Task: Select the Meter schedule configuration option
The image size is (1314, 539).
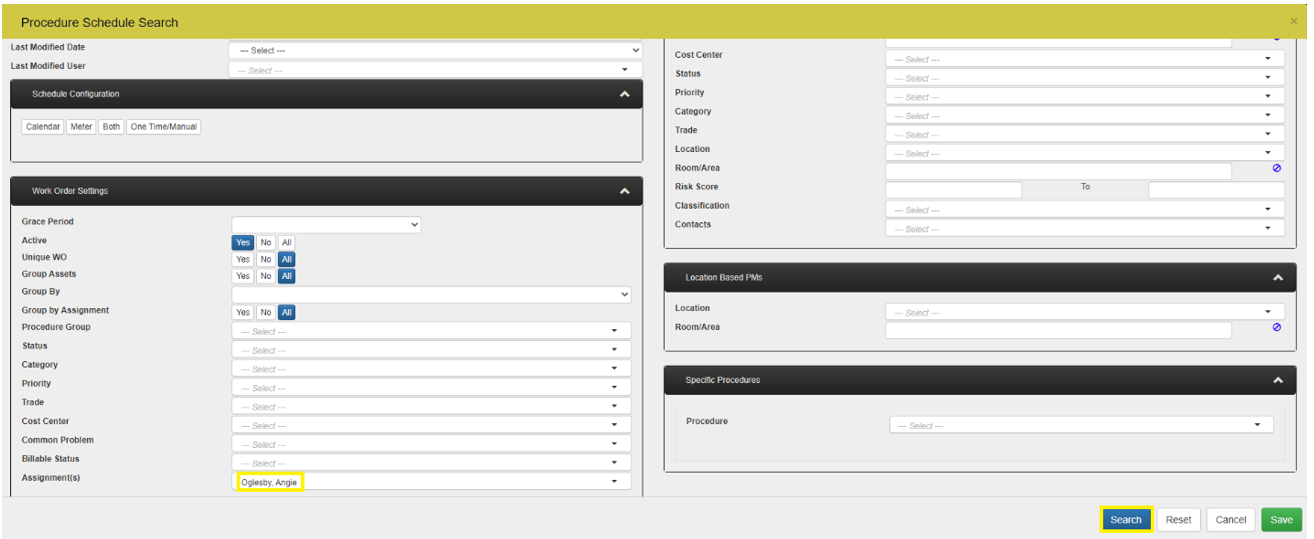Action: [81, 127]
